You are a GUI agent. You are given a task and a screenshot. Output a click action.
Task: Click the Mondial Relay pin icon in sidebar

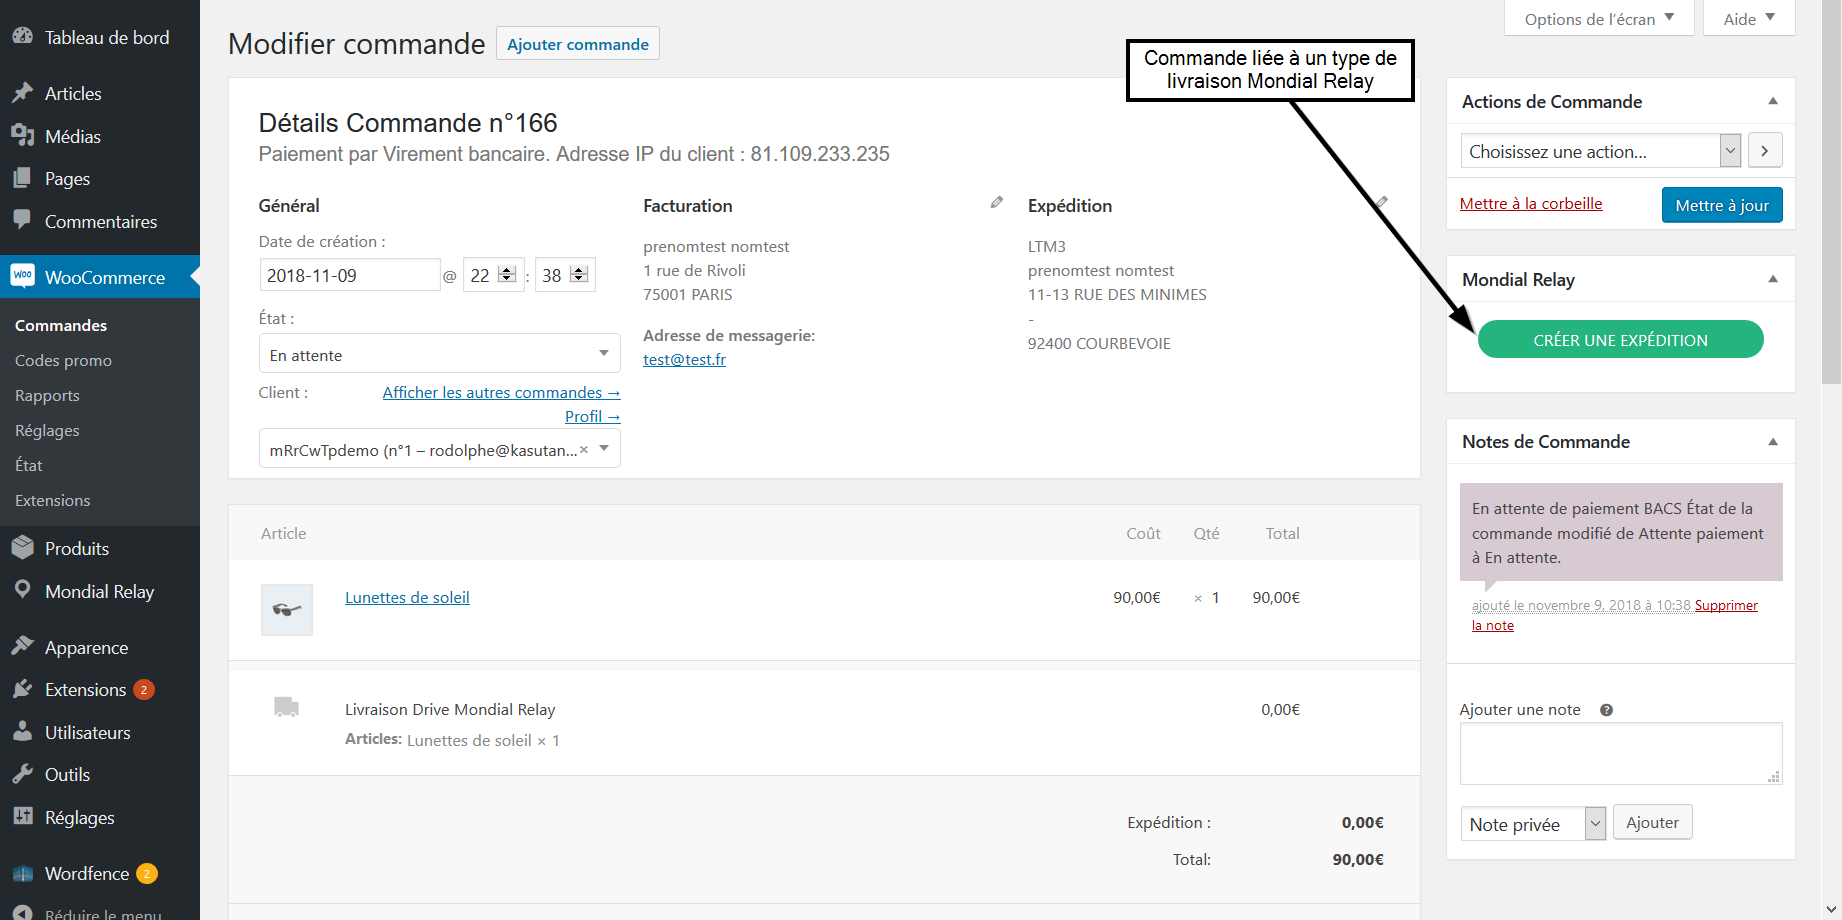tap(23, 591)
